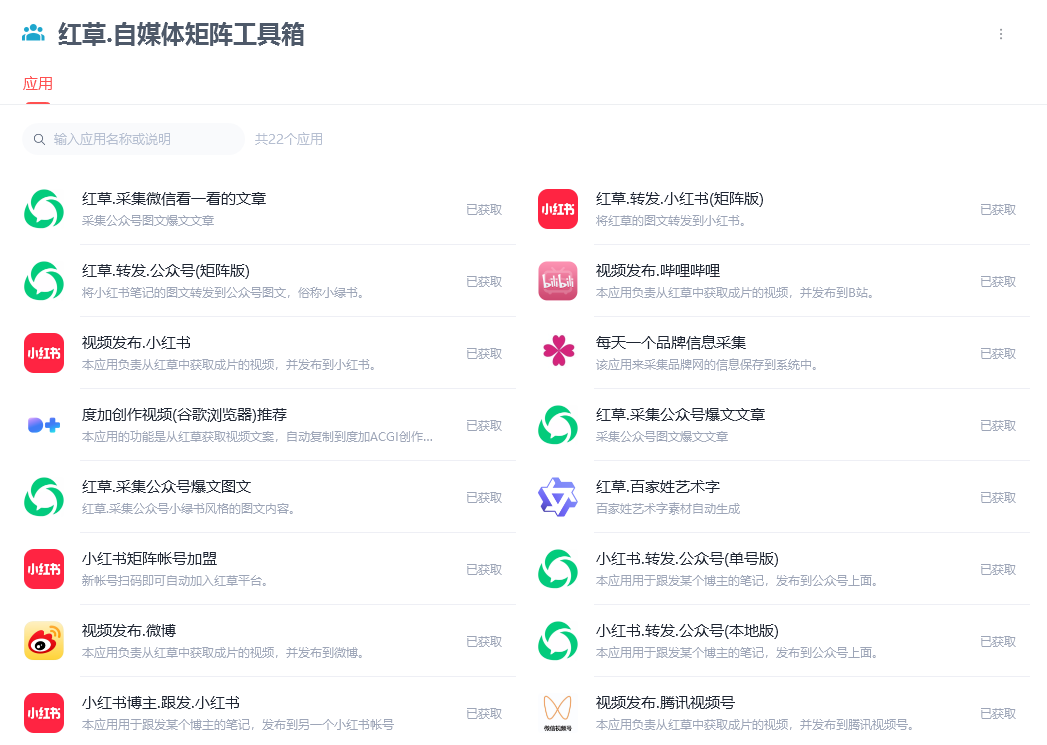Select the title 小红书.转发.公众号(单号版)
This screenshot has height=745, width=1047.
click(x=688, y=559)
